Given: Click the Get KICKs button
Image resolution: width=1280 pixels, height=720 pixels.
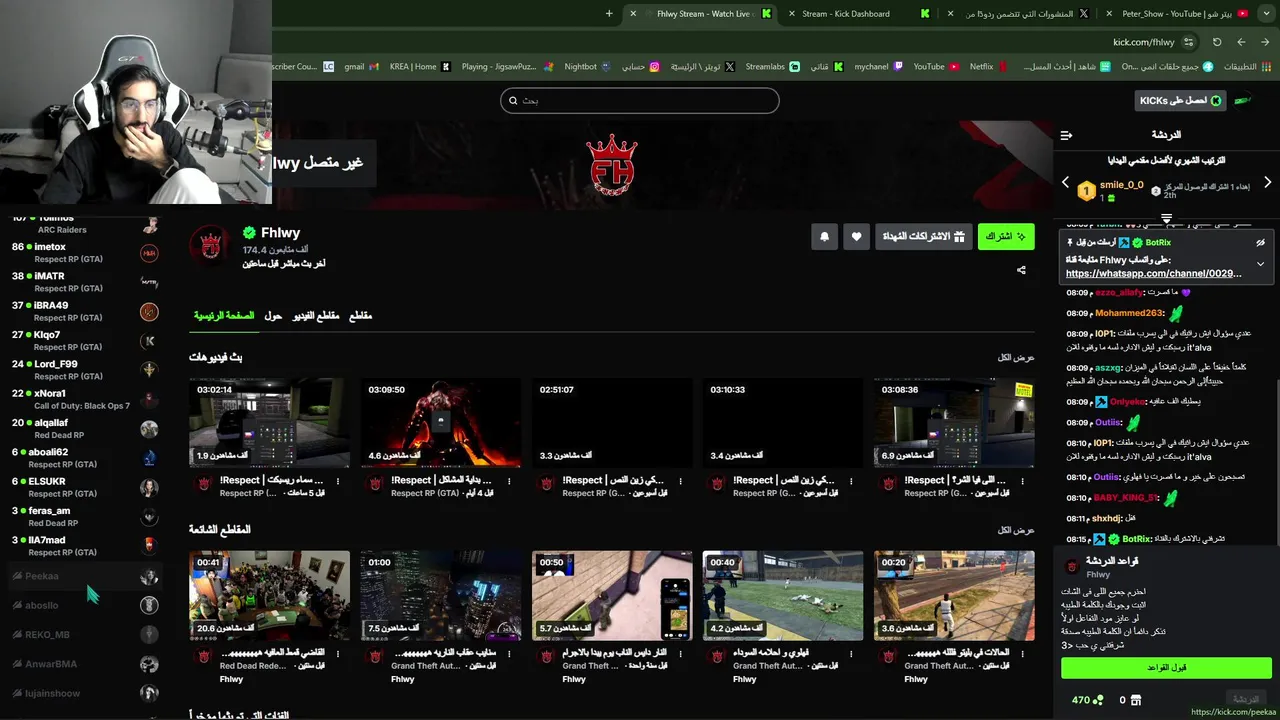Looking at the screenshot, I should (1180, 100).
